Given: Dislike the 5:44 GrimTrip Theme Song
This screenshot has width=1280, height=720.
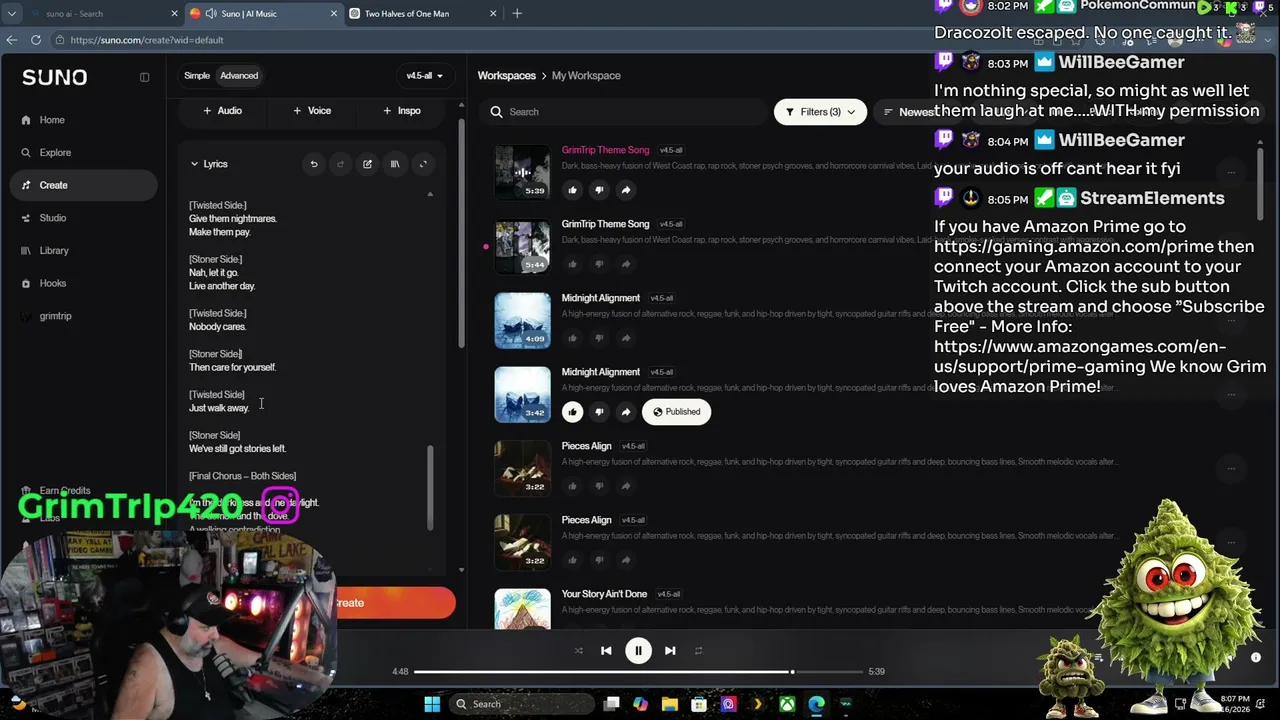Looking at the screenshot, I should 599,264.
